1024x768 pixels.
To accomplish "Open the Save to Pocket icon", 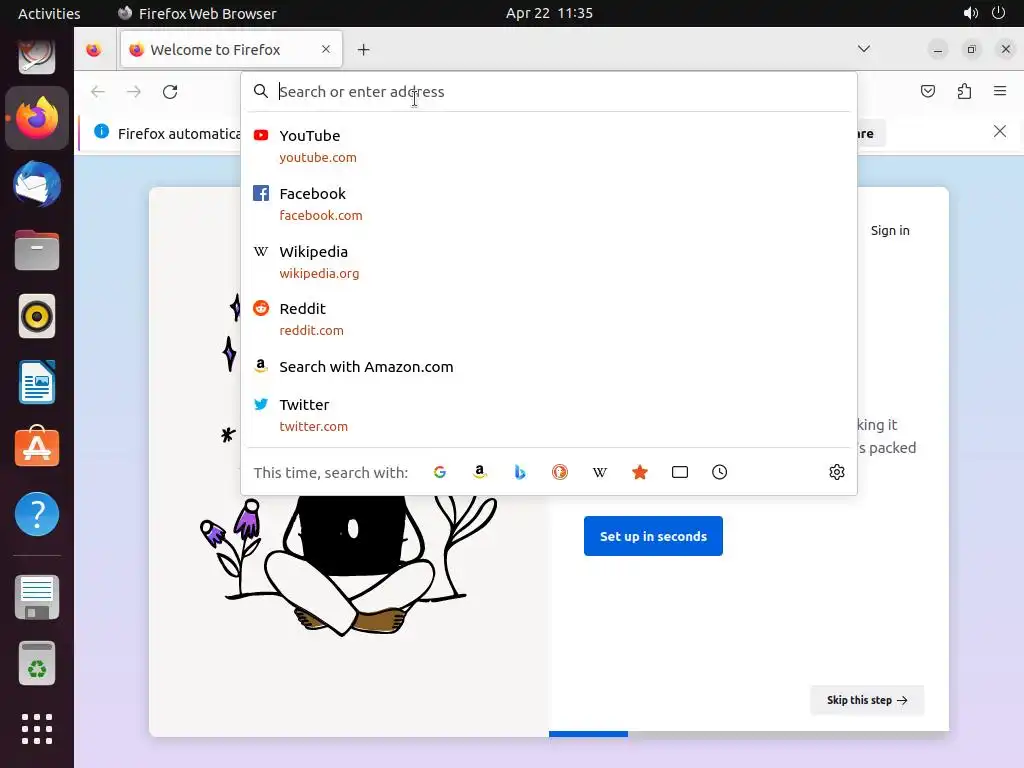I will 928,91.
